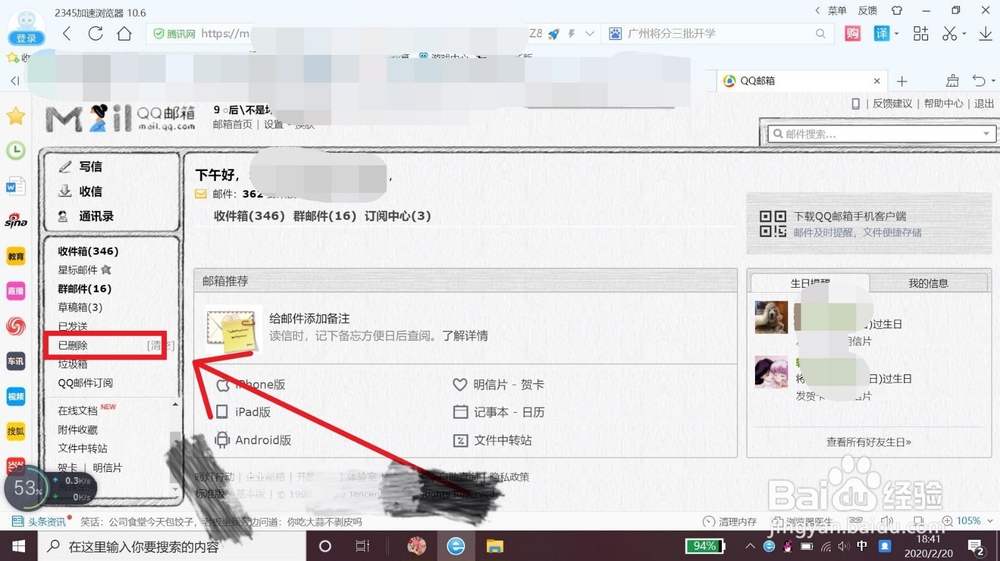Open 在线文档 in sidebar
Viewport: 1000px width, 561px height.
pos(78,411)
